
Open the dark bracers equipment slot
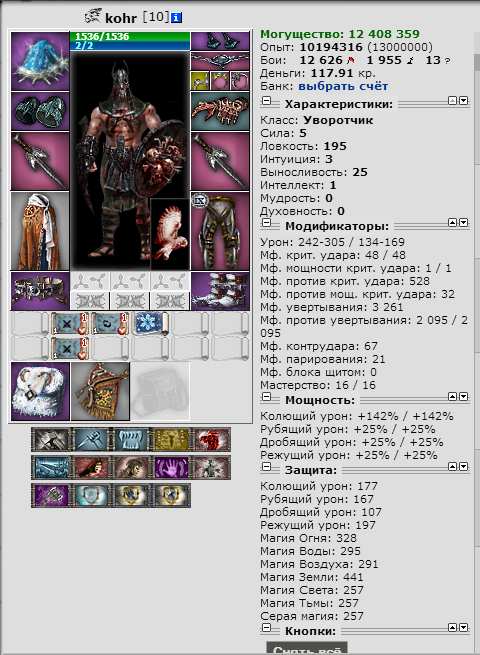point(40,112)
